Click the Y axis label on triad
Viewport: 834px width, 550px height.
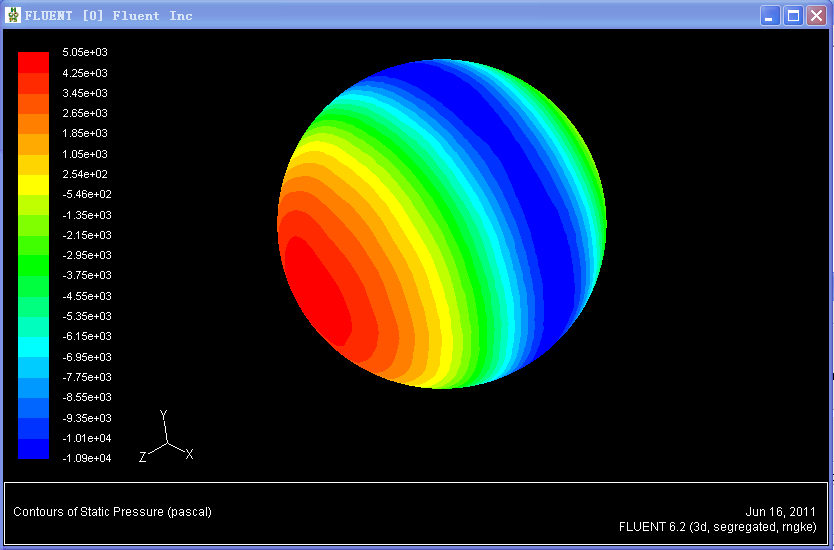pyautogui.click(x=164, y=415)
